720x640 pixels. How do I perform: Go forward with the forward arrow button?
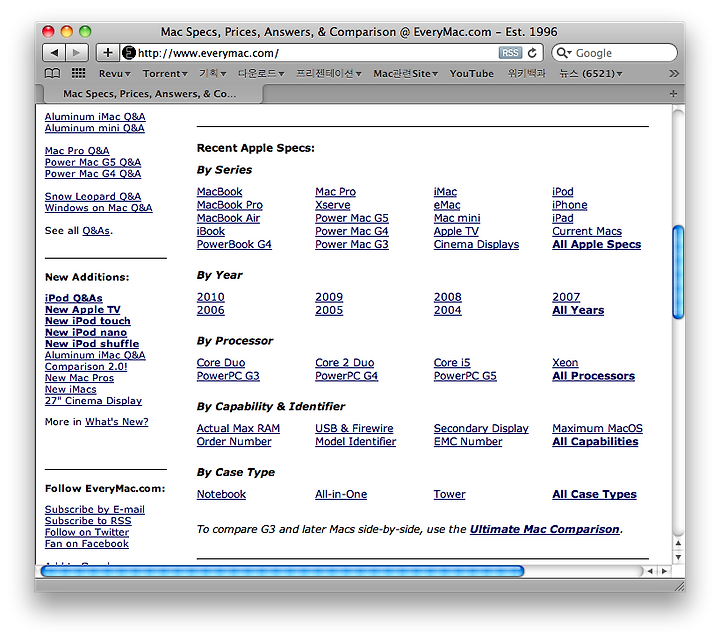coord(76,53)
